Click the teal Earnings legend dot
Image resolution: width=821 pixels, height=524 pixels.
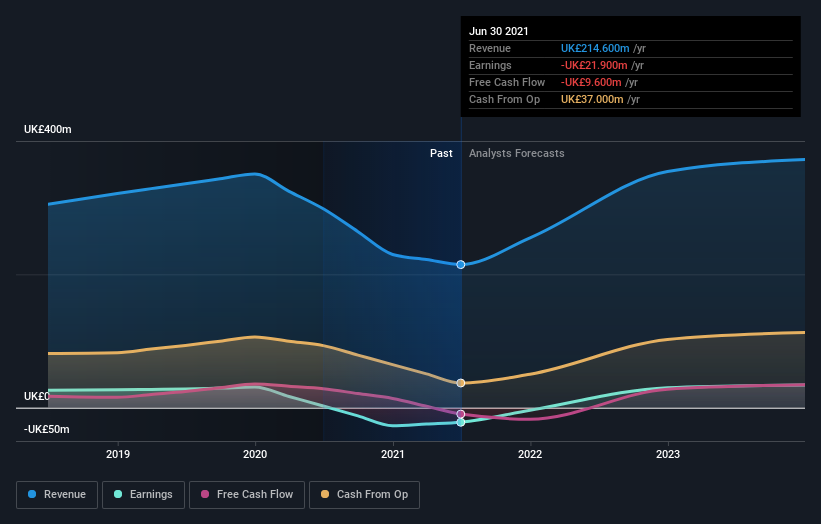point(118,494)
